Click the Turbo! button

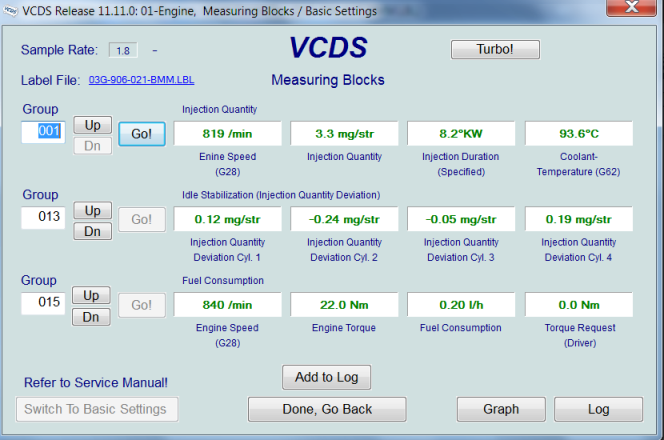click(x=495, y=50)
